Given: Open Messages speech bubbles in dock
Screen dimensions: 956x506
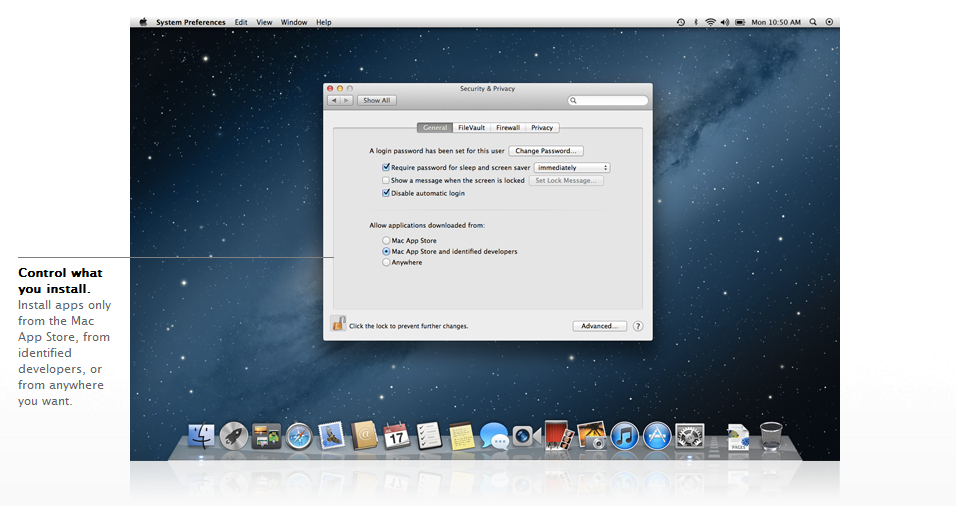Looking at the screenshot, I should click(x=494, y=437).
